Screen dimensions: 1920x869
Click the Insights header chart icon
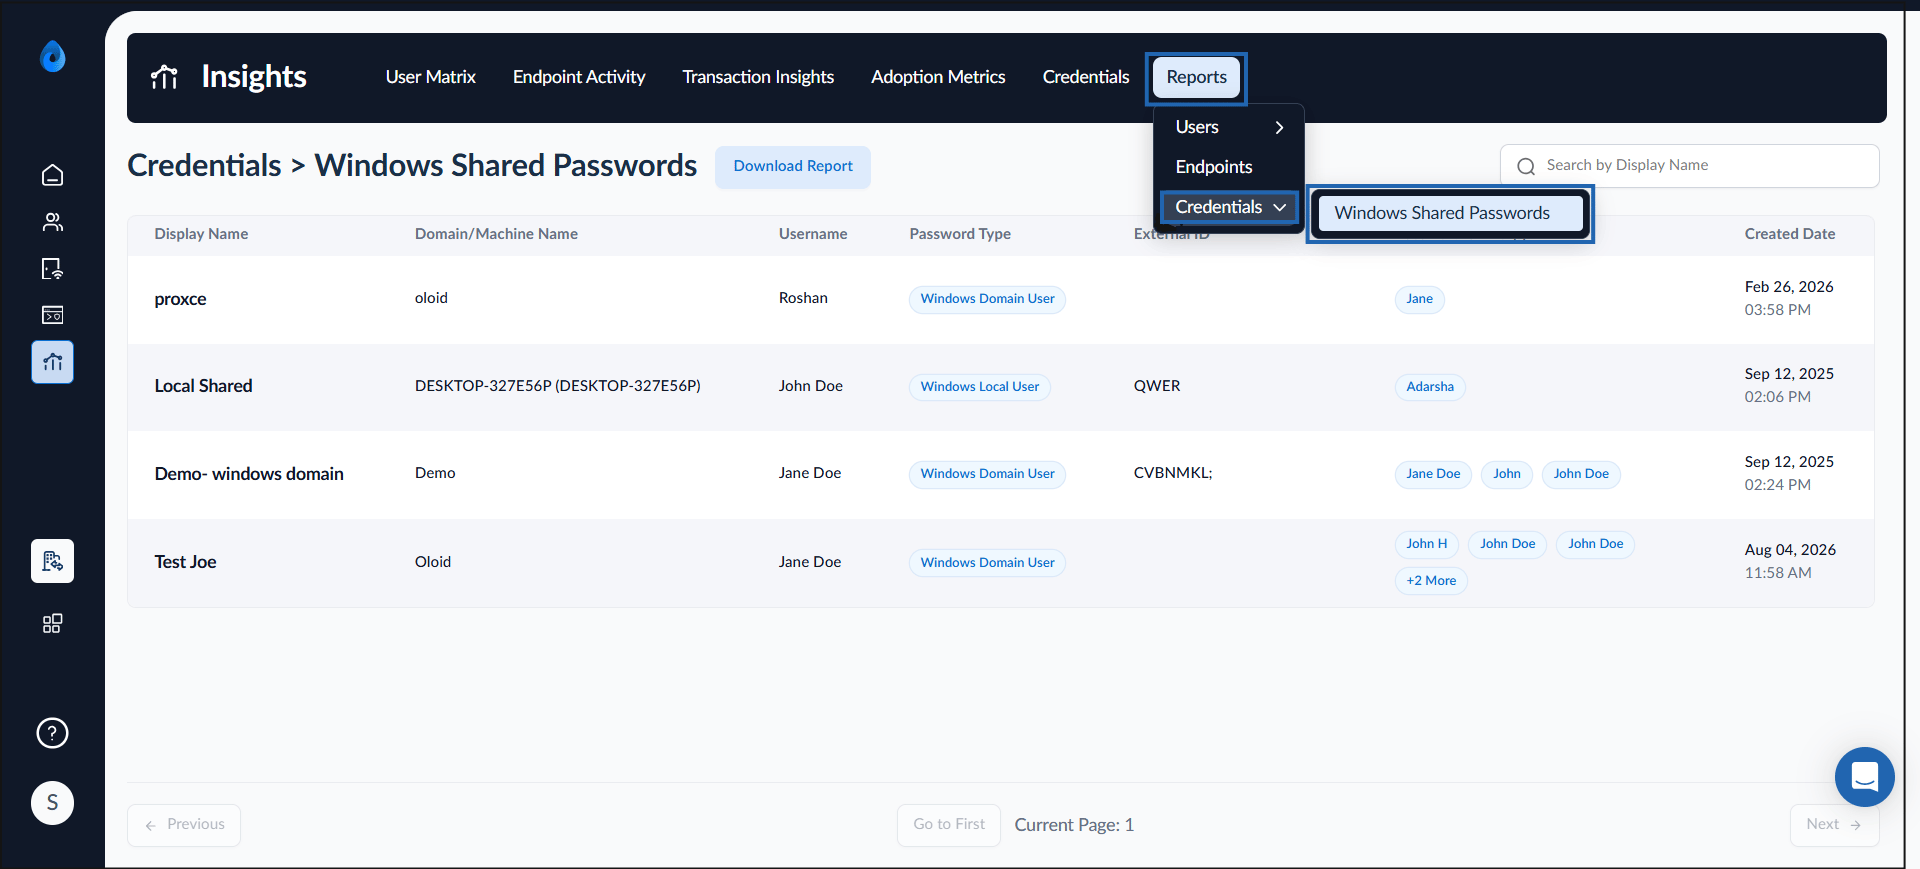coord(164,77)
